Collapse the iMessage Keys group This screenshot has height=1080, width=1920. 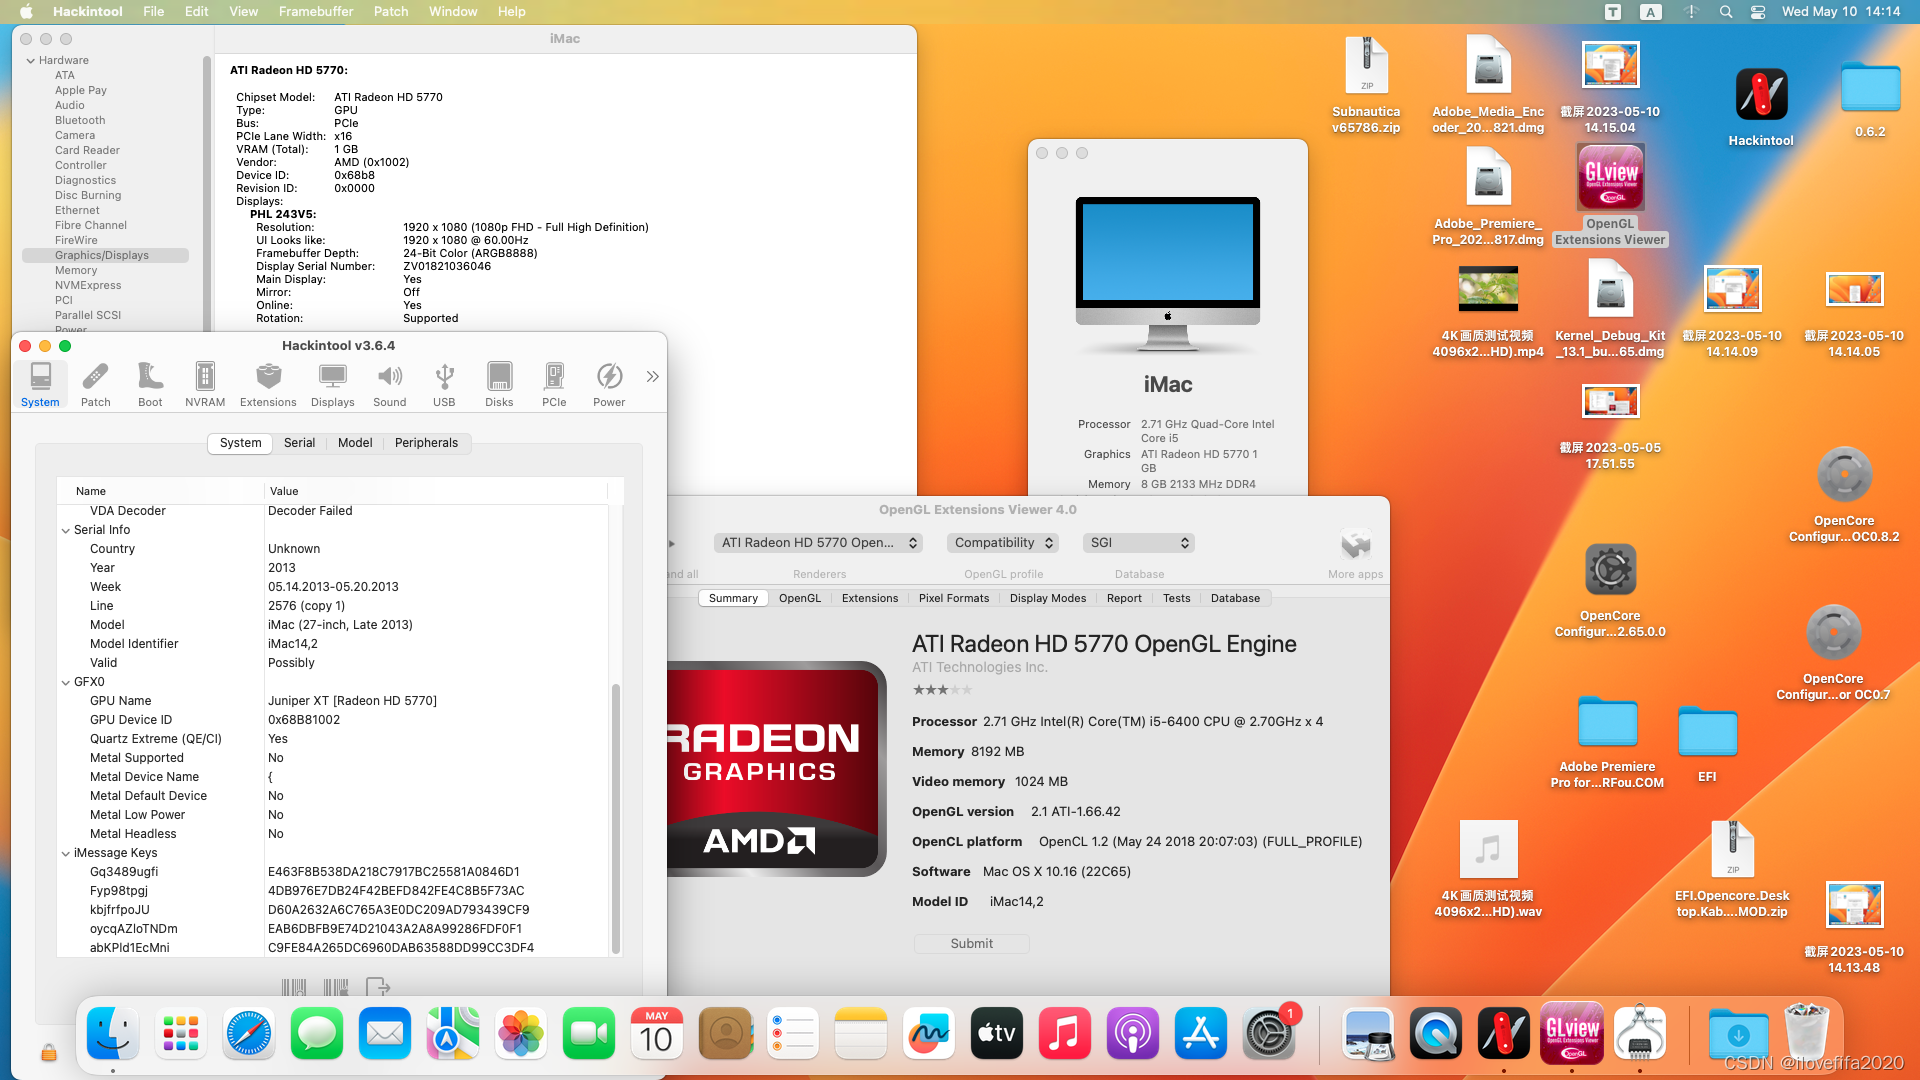(x=66, y=854)
